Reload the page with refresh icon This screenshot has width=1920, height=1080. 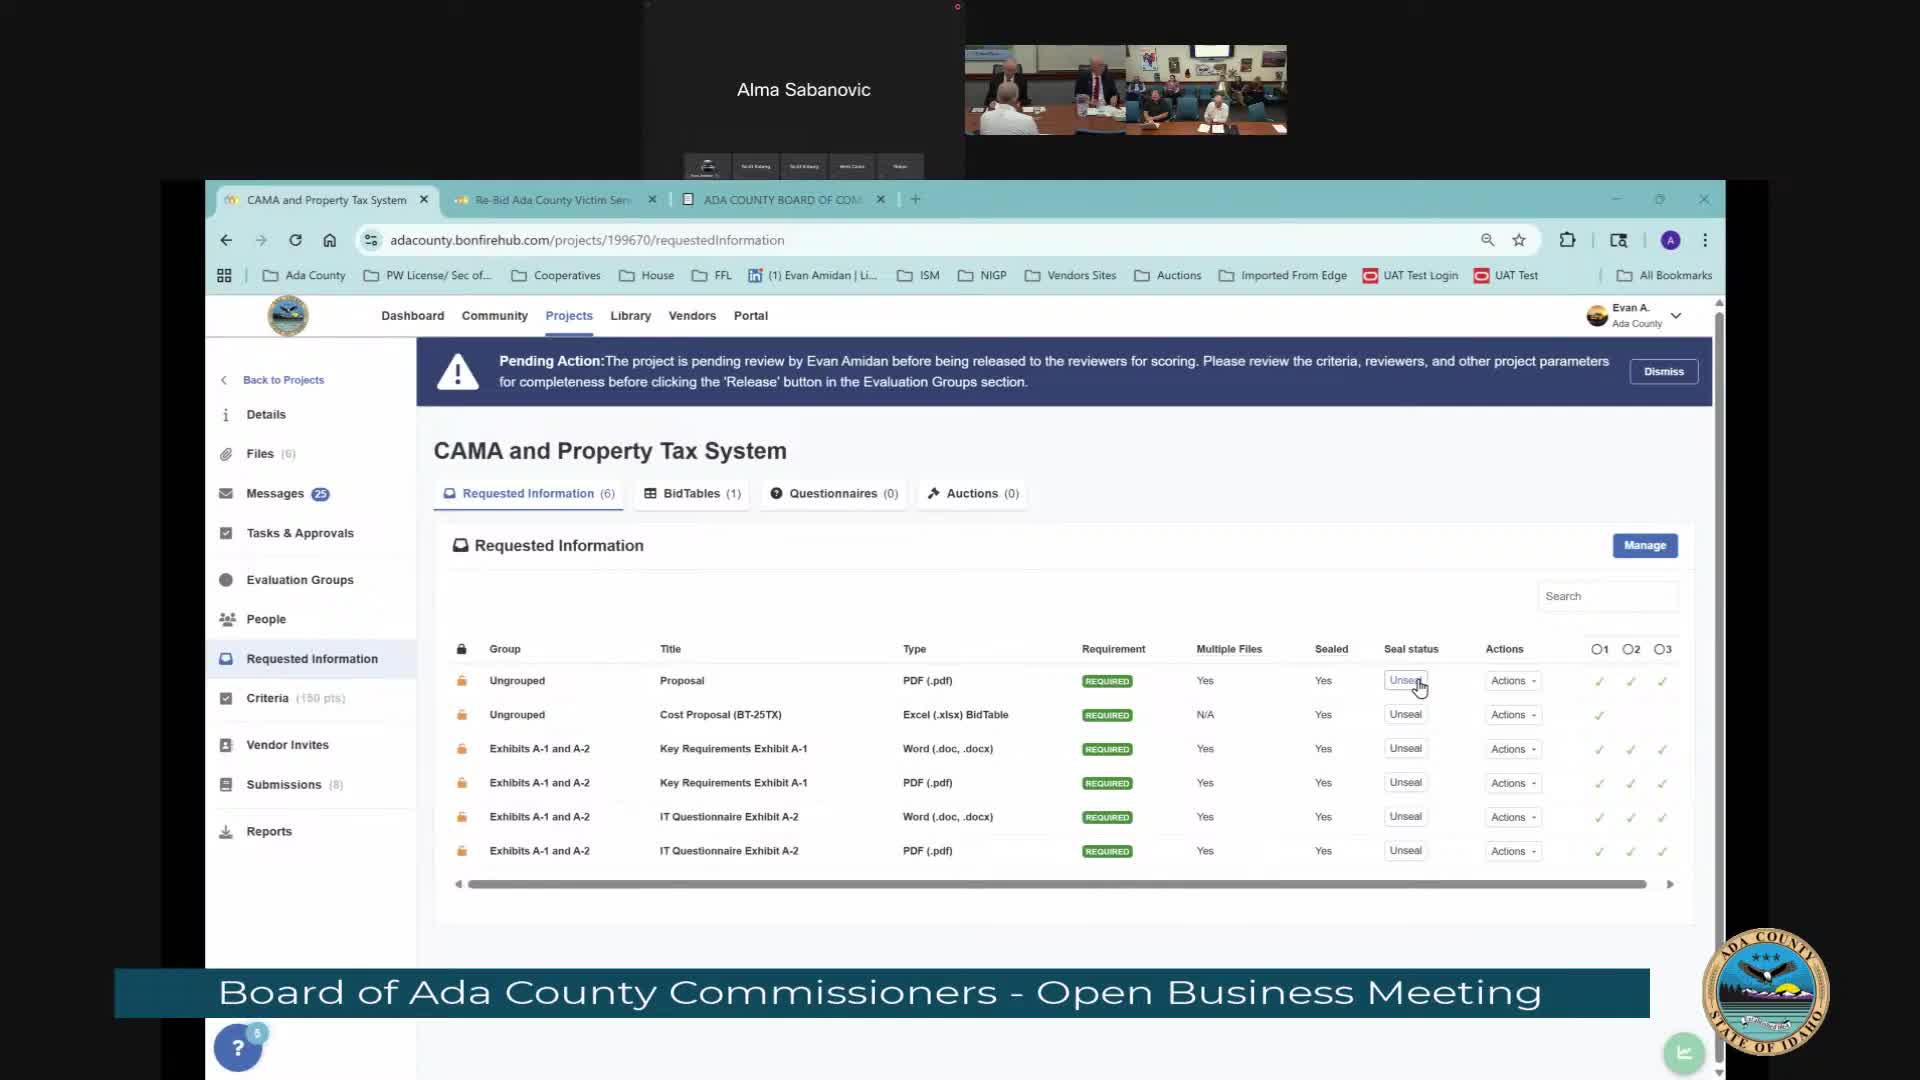pos(295,240)
